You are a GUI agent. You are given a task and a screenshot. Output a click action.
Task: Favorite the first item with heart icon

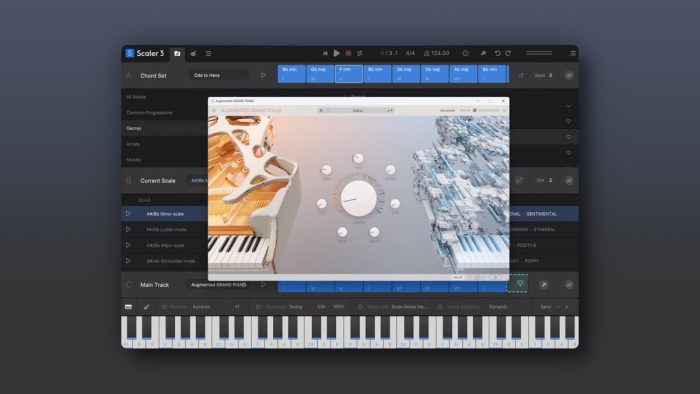pos(568,121)
